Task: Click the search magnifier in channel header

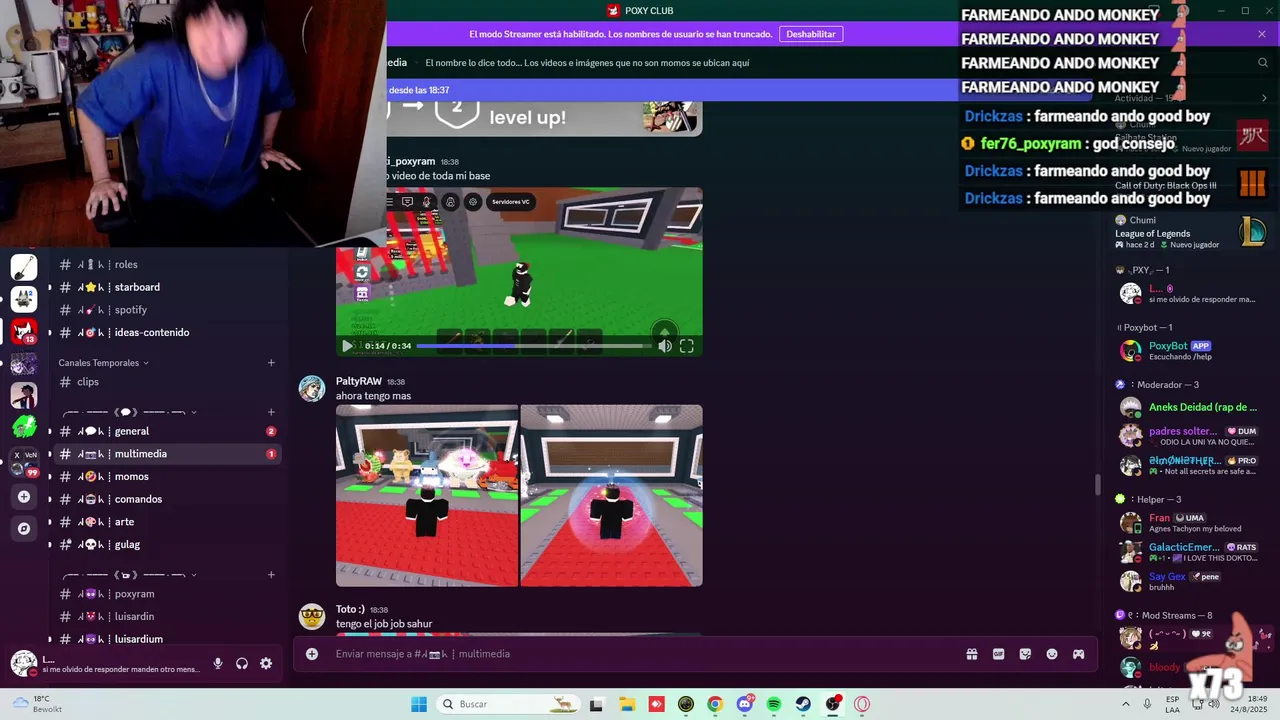Action: click(1263, 62)
